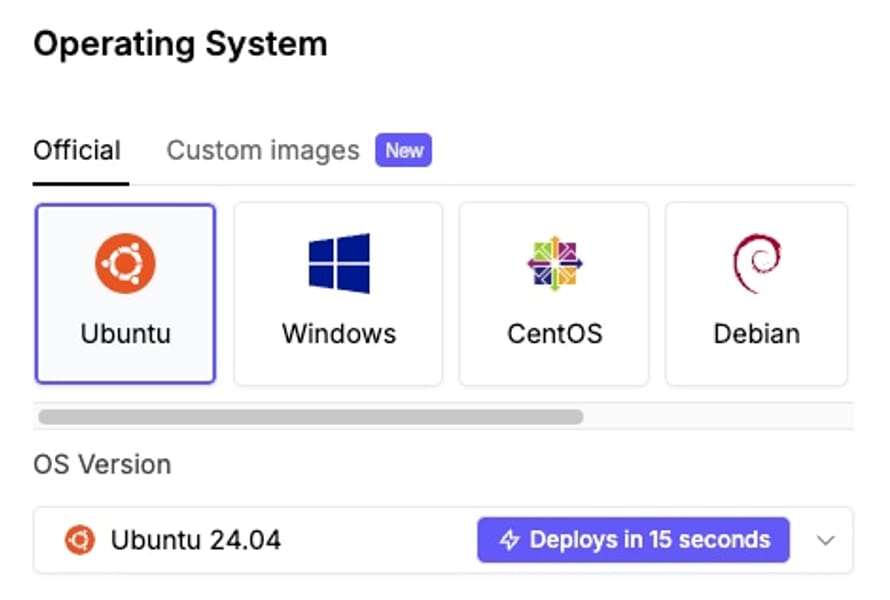890x600 pixels.
Task: Click the Operating System heading
Action: pyautogui.click(x=180, y=44)
